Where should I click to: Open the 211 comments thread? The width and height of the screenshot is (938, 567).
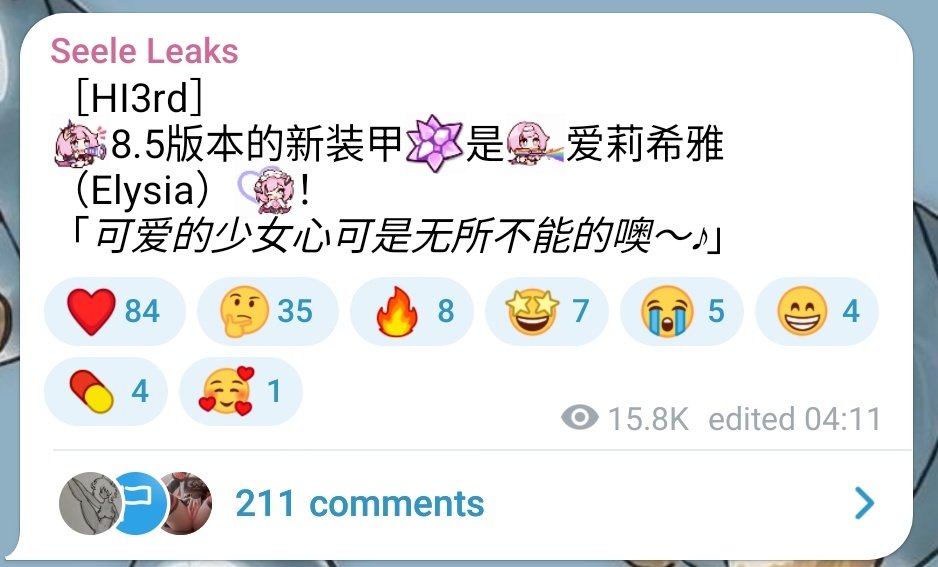[x=360, y=504]
